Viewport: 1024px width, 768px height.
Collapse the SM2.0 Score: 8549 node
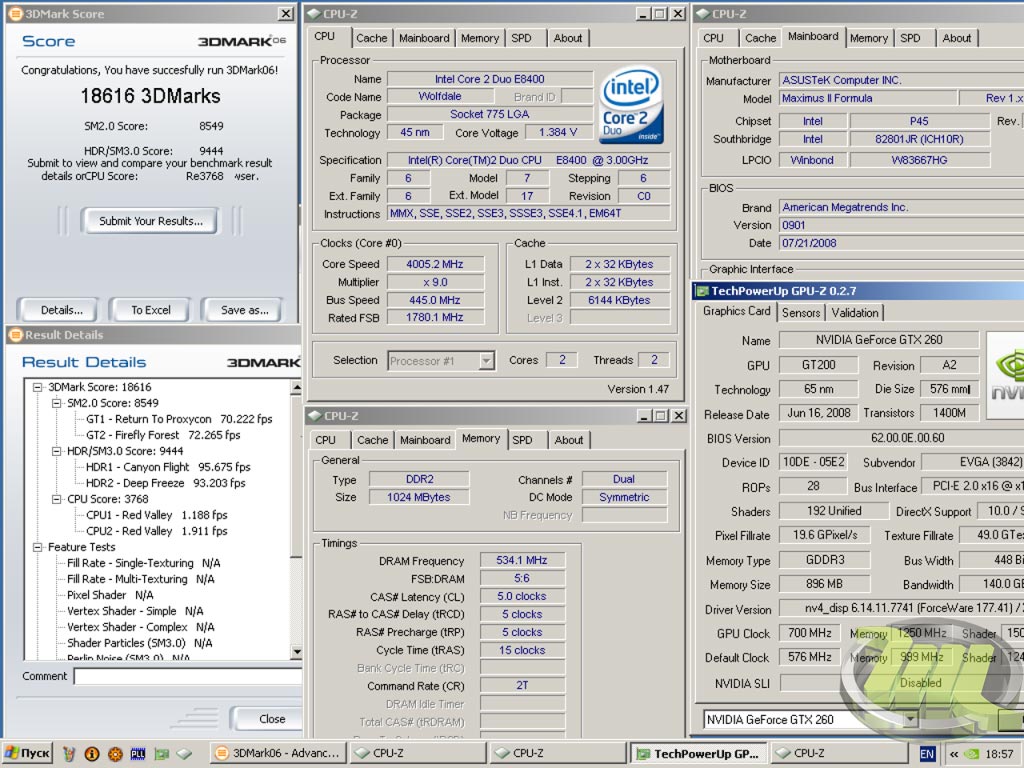(x=57, y=404)
